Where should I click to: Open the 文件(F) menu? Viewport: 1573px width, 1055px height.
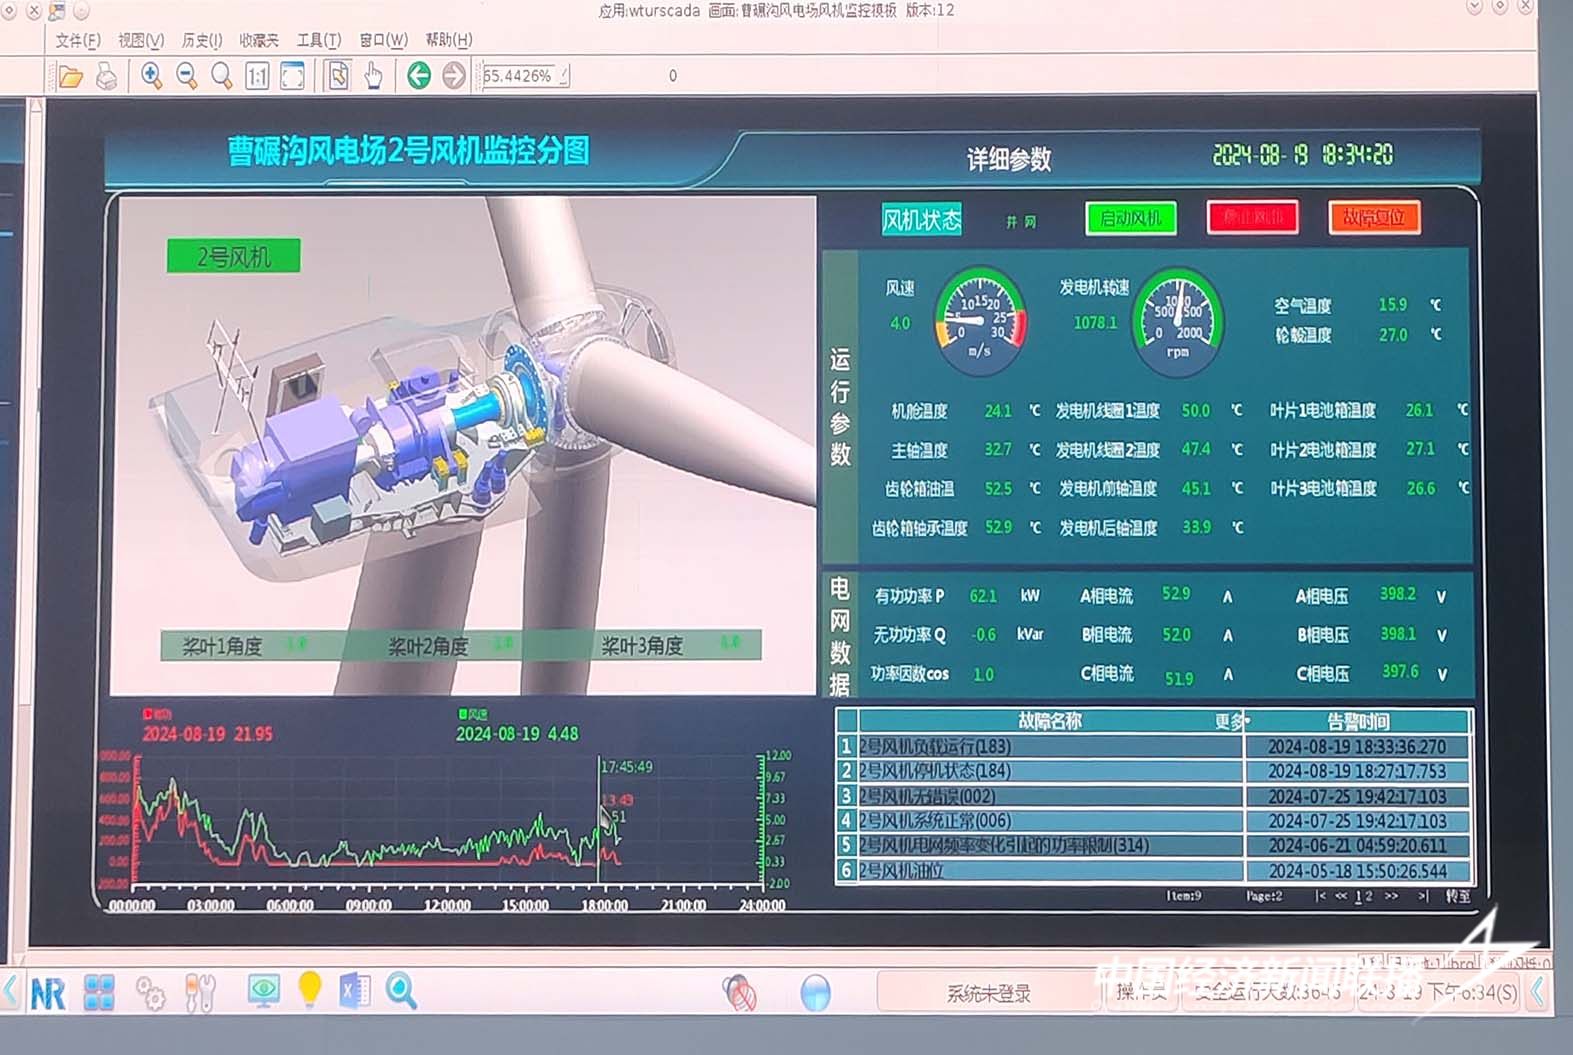point(77,40)
